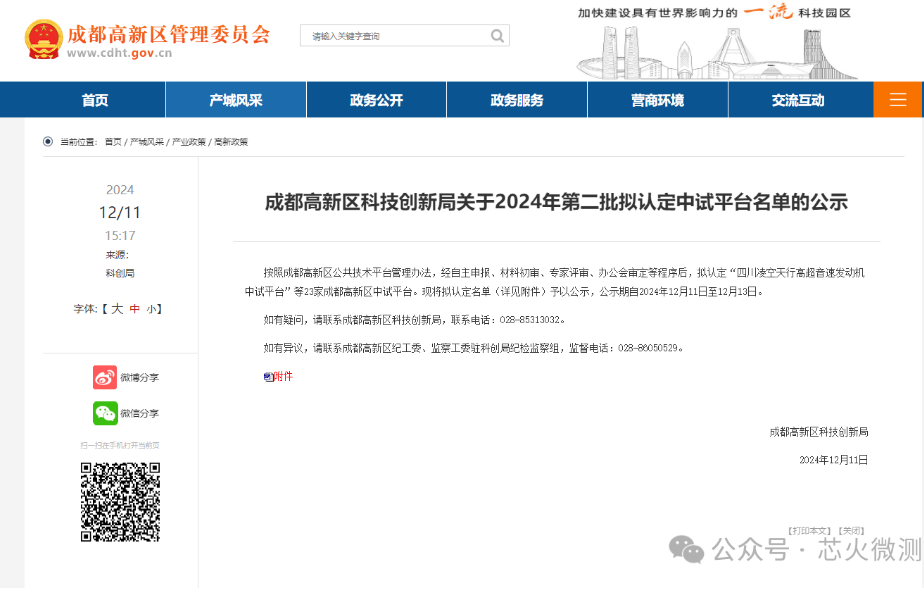The height and width of the screenshot is (590, 924).
Task: Click the WeChat share icon
Action: 105,413
